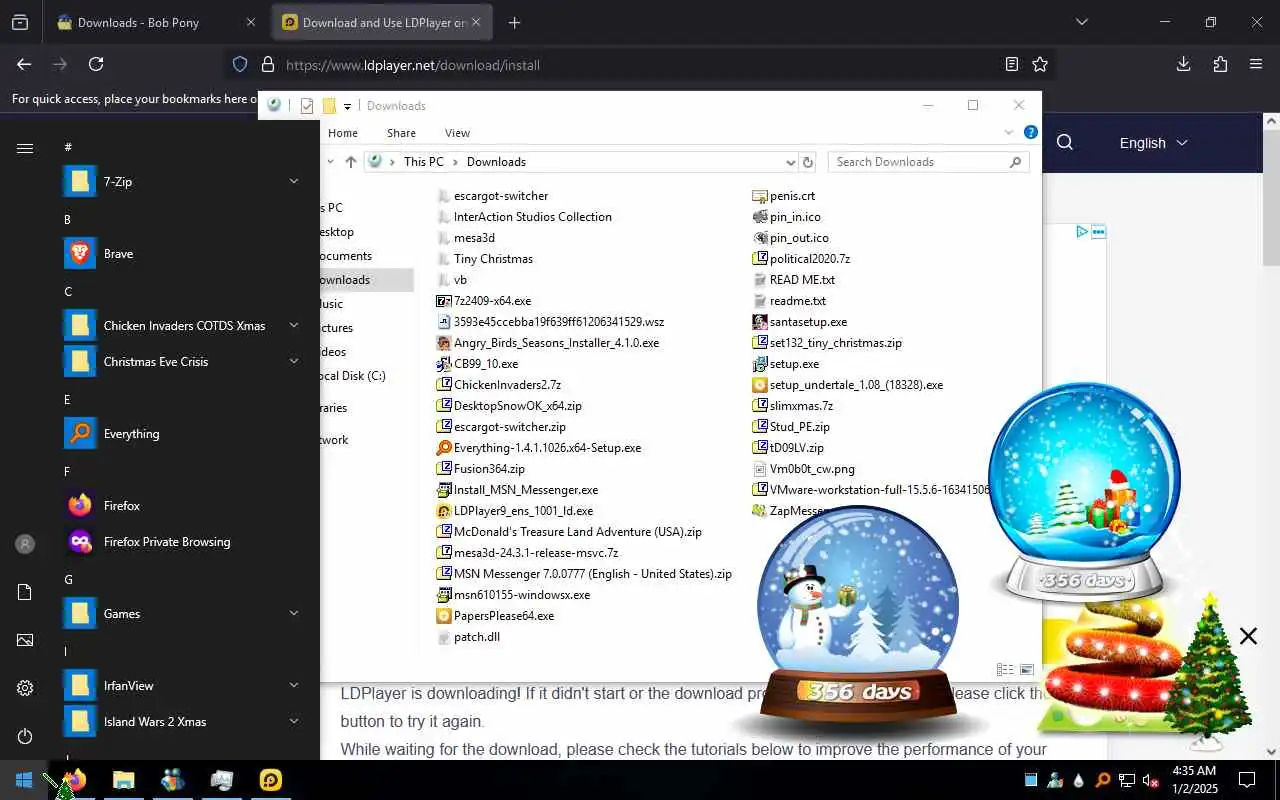1280x800 pixels.
Task: Refresh the Downloads folder view
Action: (808, 162)
